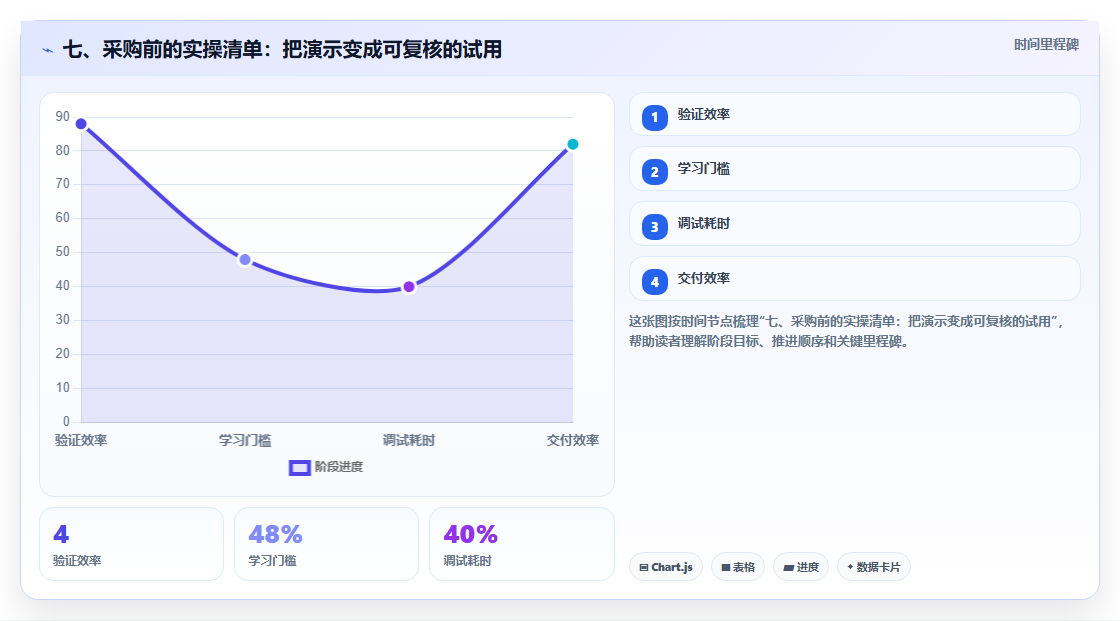Viewport: 1120px width, 621px height.
Task: Click the 40% 调试耗时 stat card
Action: click(x=521, y=544)
